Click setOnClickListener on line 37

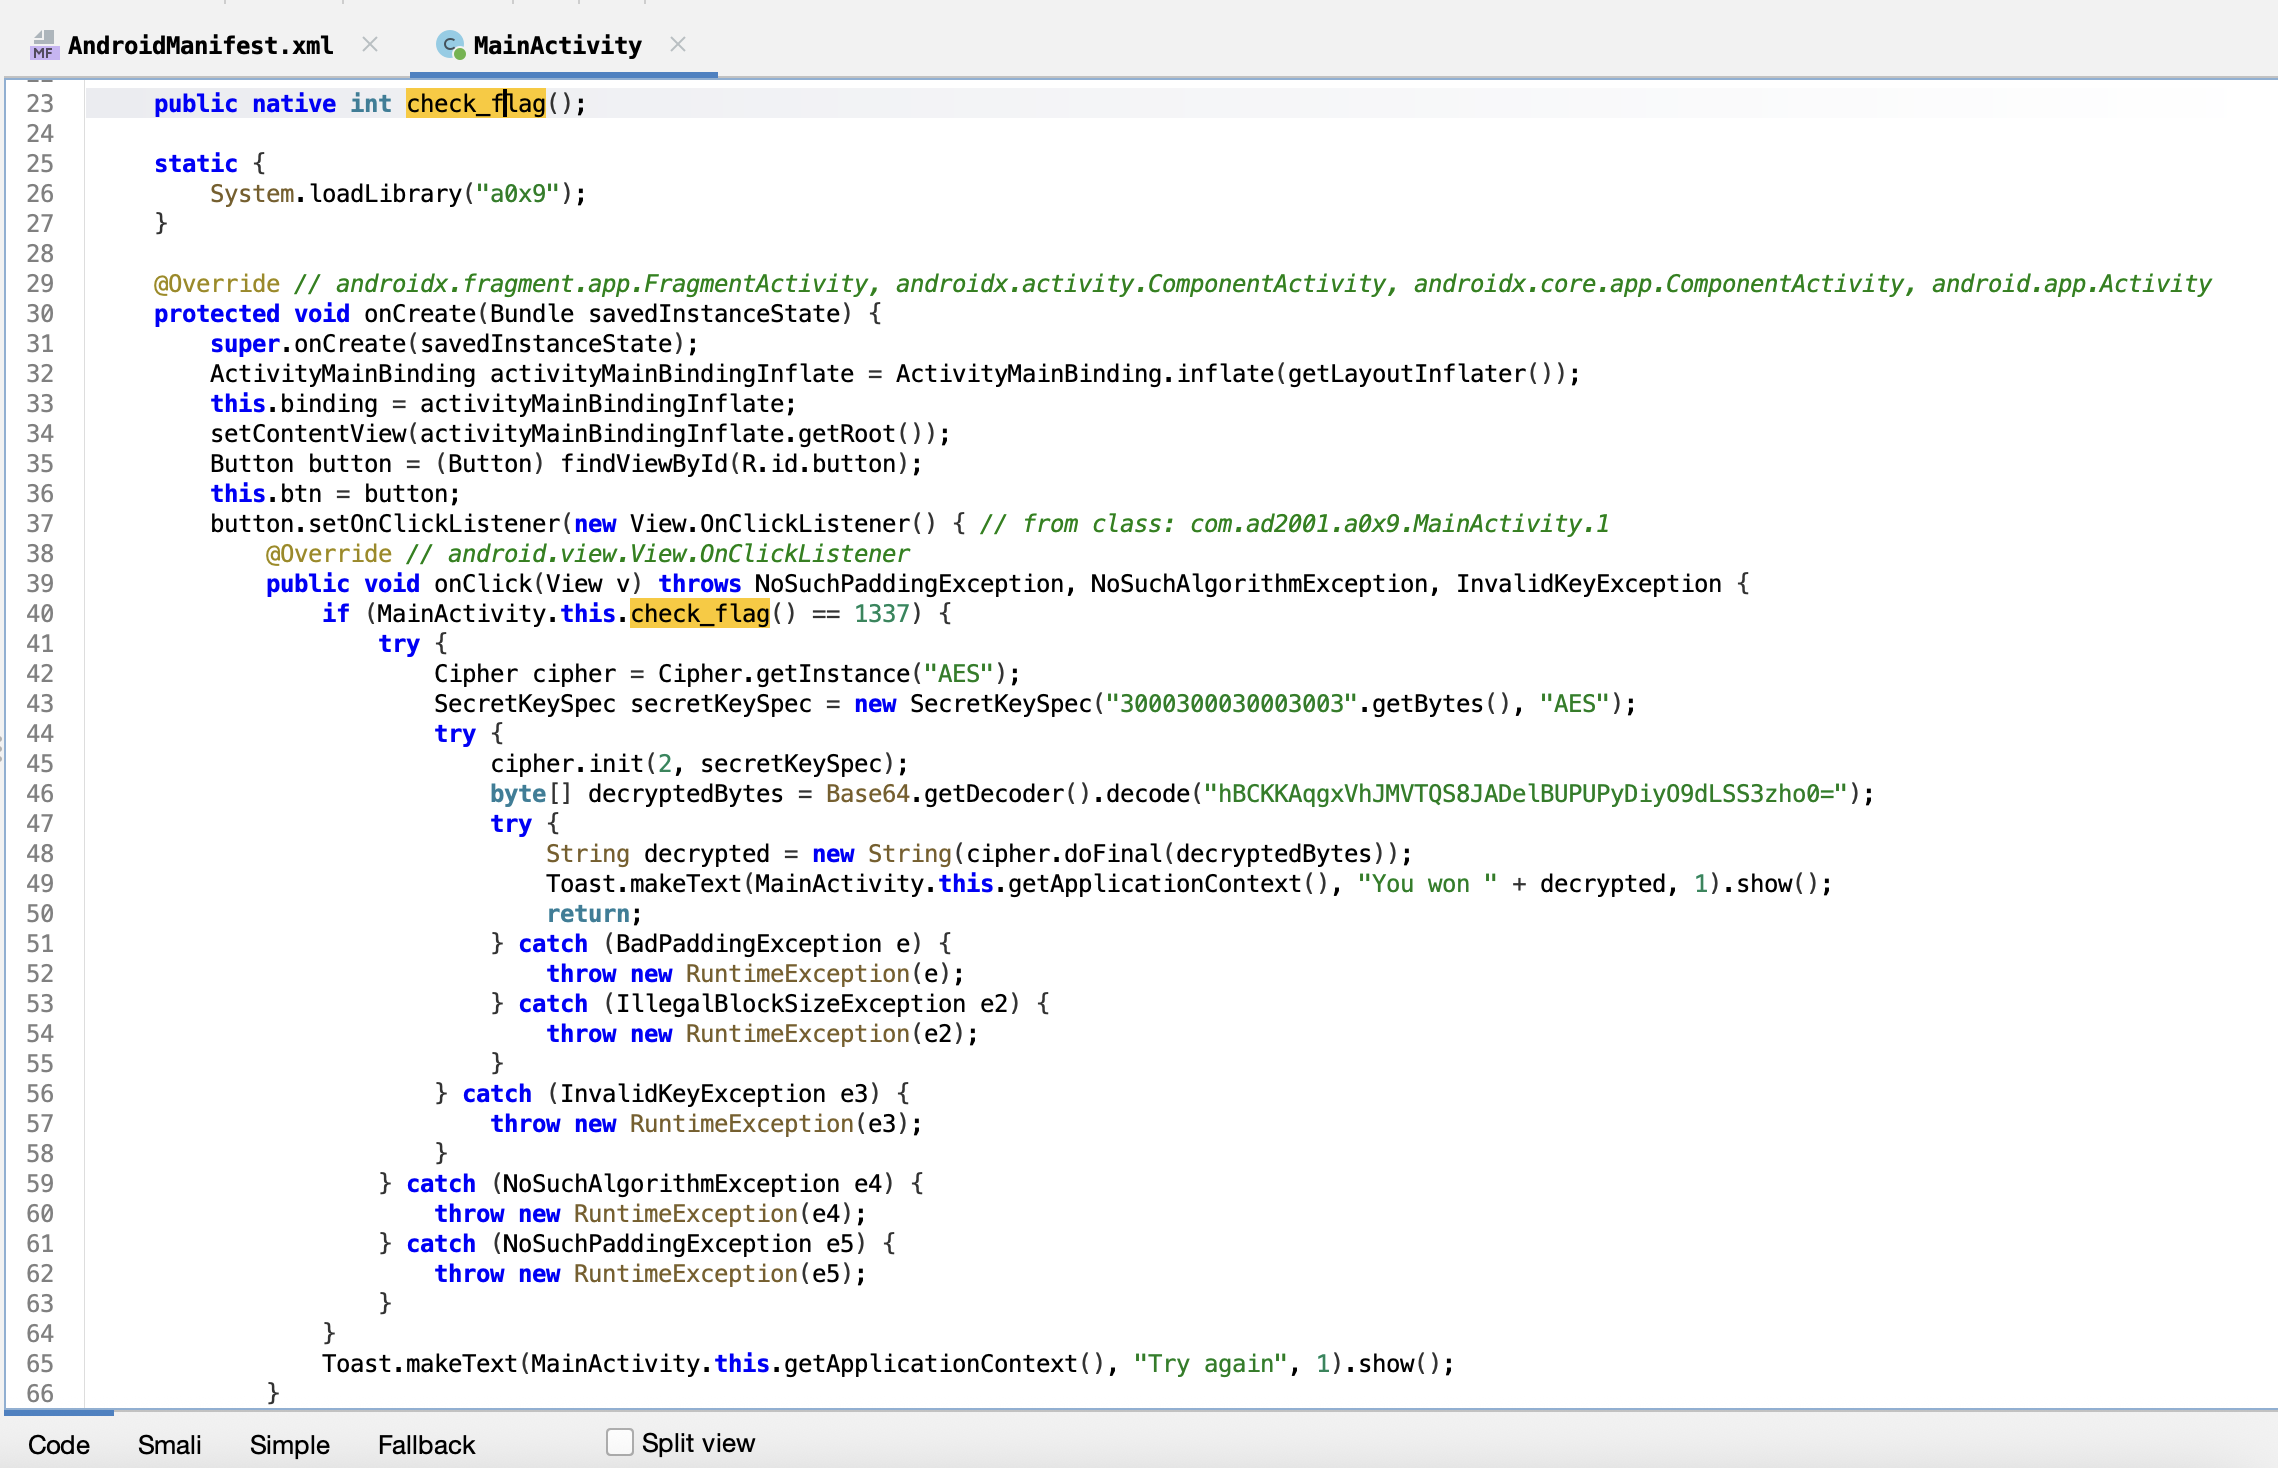click(434, 524)
